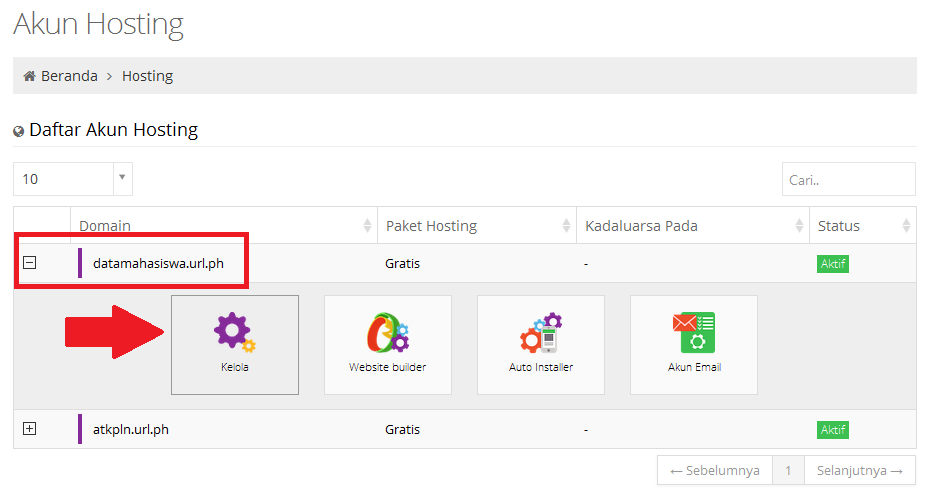The image size is (925, 495).
Task: Expand the atkpln.url.ph row
Action: click(29, 428)
